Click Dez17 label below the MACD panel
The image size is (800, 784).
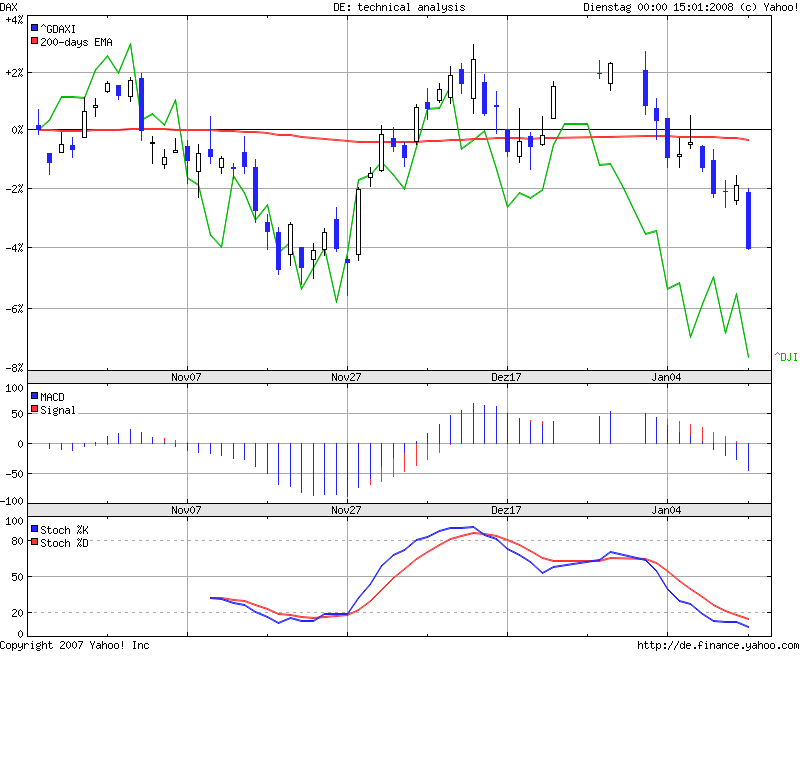(x=506, y=510)
